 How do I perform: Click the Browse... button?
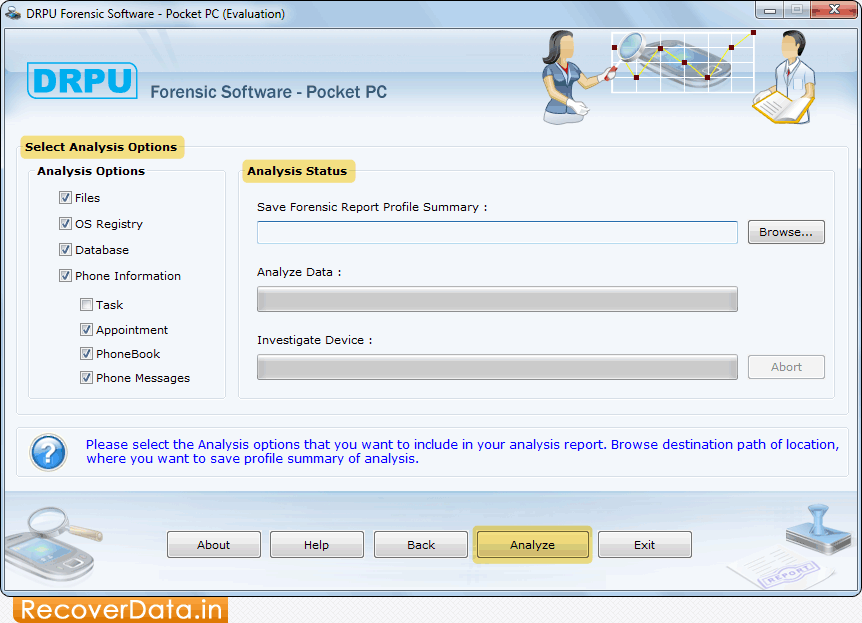[786, 232]
